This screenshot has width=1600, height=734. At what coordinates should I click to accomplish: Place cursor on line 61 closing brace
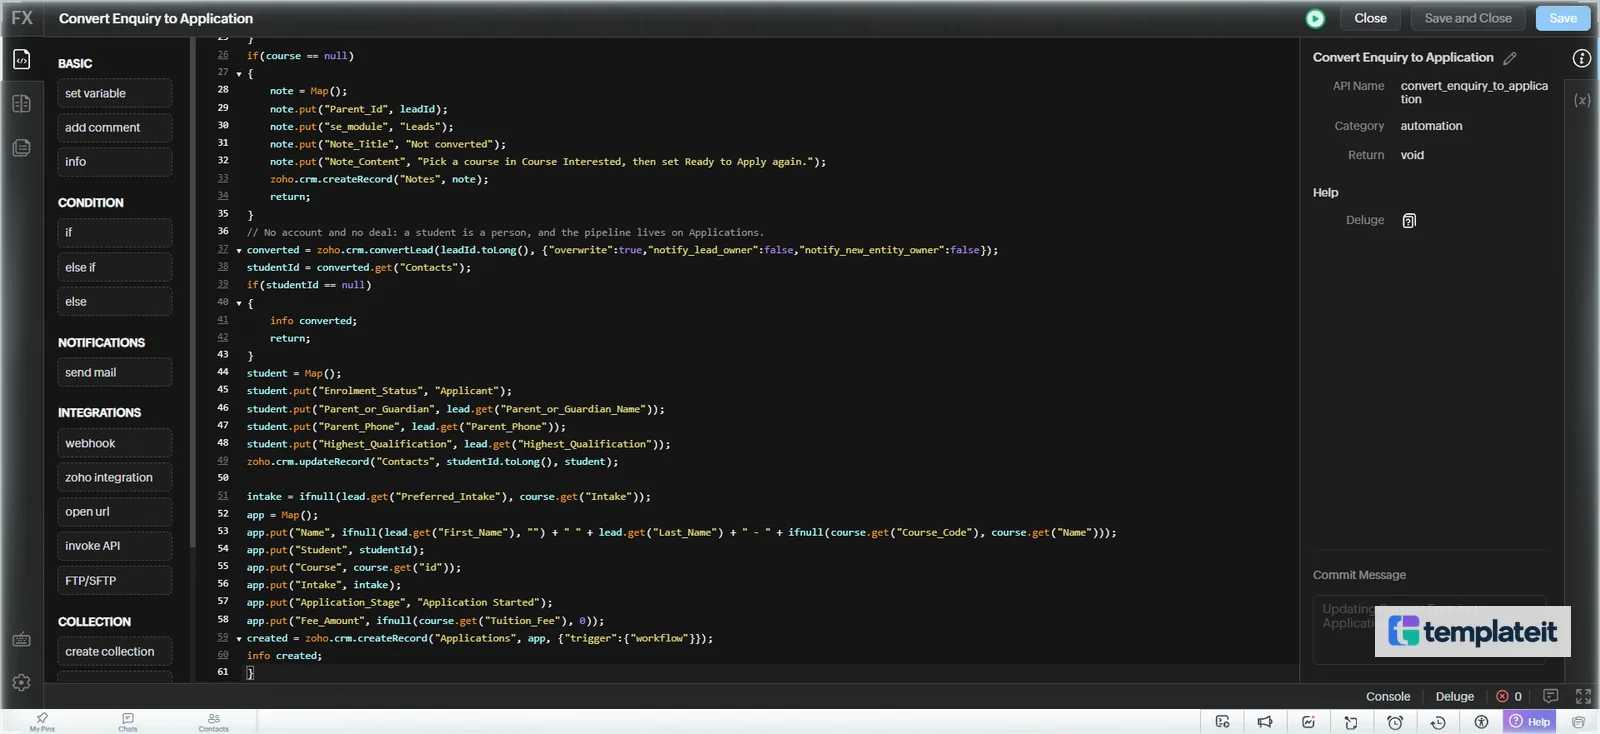(x=250, y=673)
